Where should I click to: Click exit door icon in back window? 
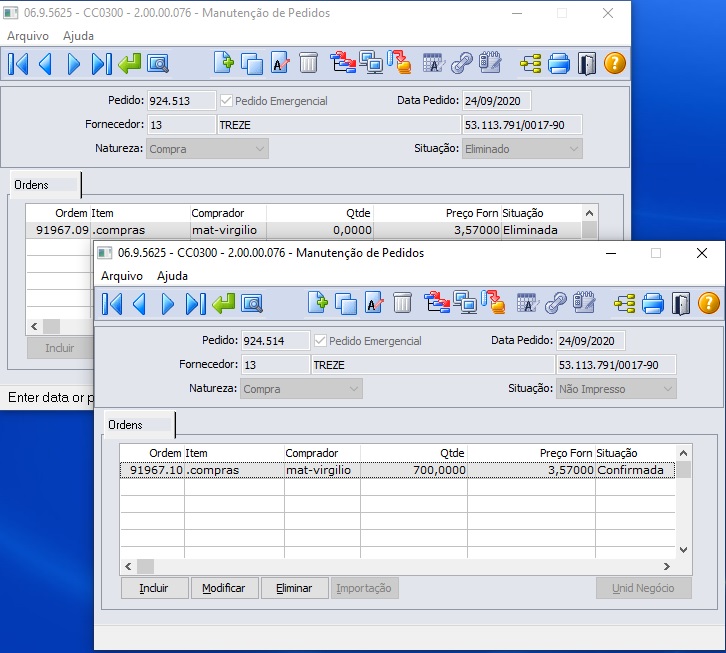tap(587, 64)
